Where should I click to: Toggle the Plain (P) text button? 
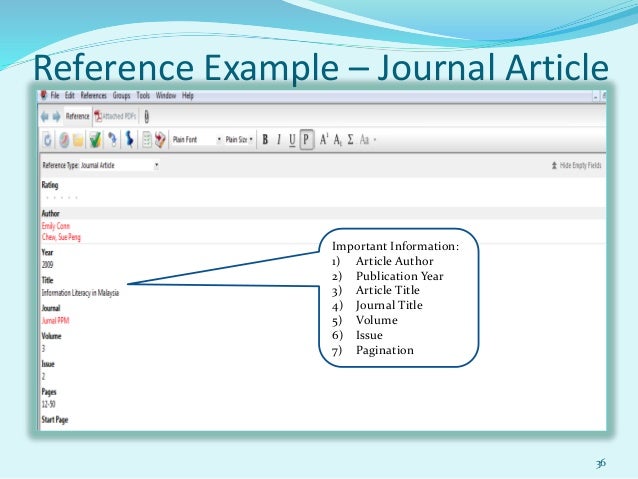[x=306, y=140]
